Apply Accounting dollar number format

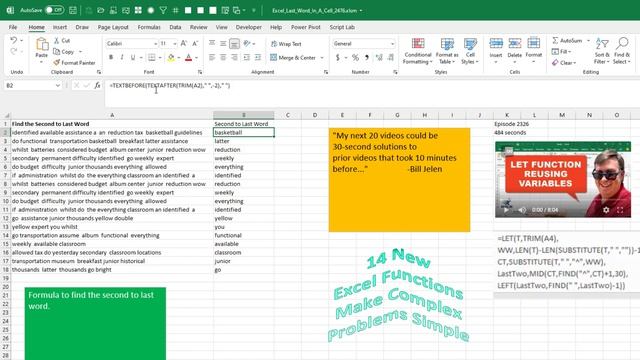[x=338, y=58]
